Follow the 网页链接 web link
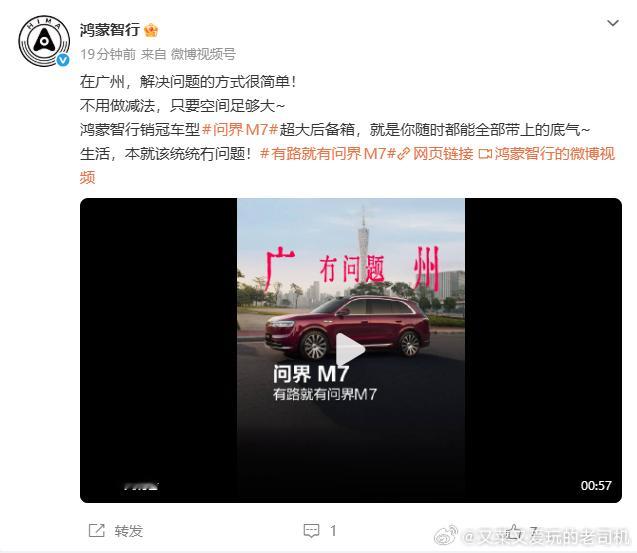 coord(436,154)
